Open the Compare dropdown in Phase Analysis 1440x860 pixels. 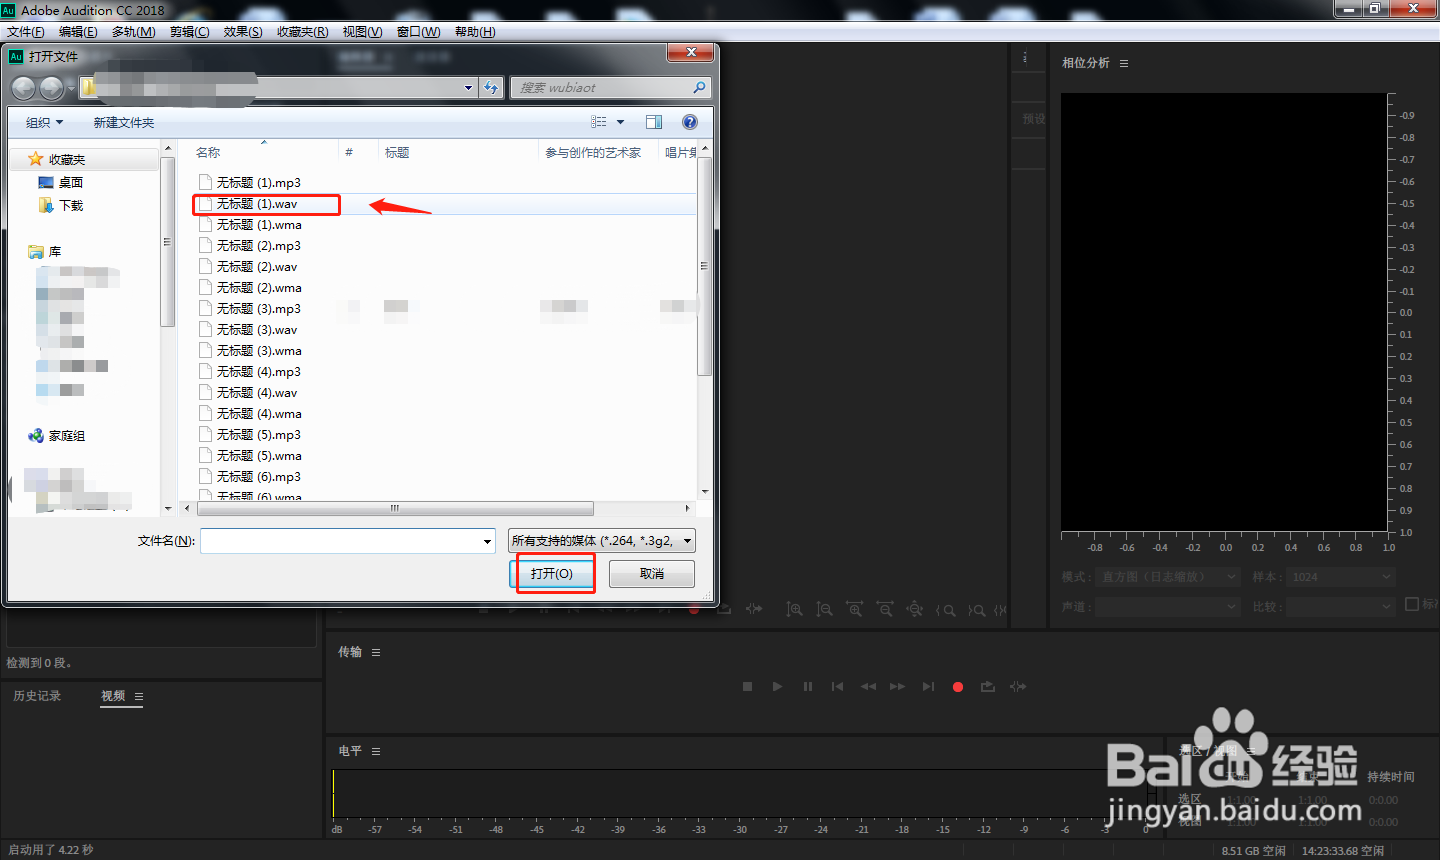point(1340,607)
